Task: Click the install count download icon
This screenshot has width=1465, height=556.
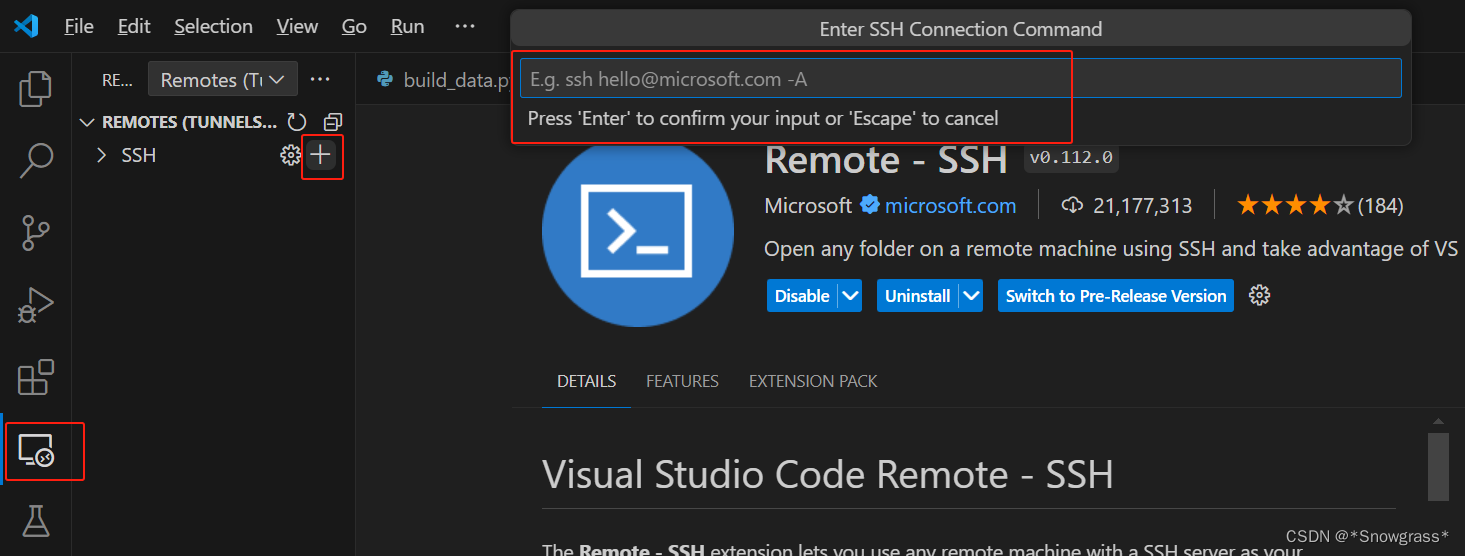Action: pyautogui.click(x=1072, y=205)
